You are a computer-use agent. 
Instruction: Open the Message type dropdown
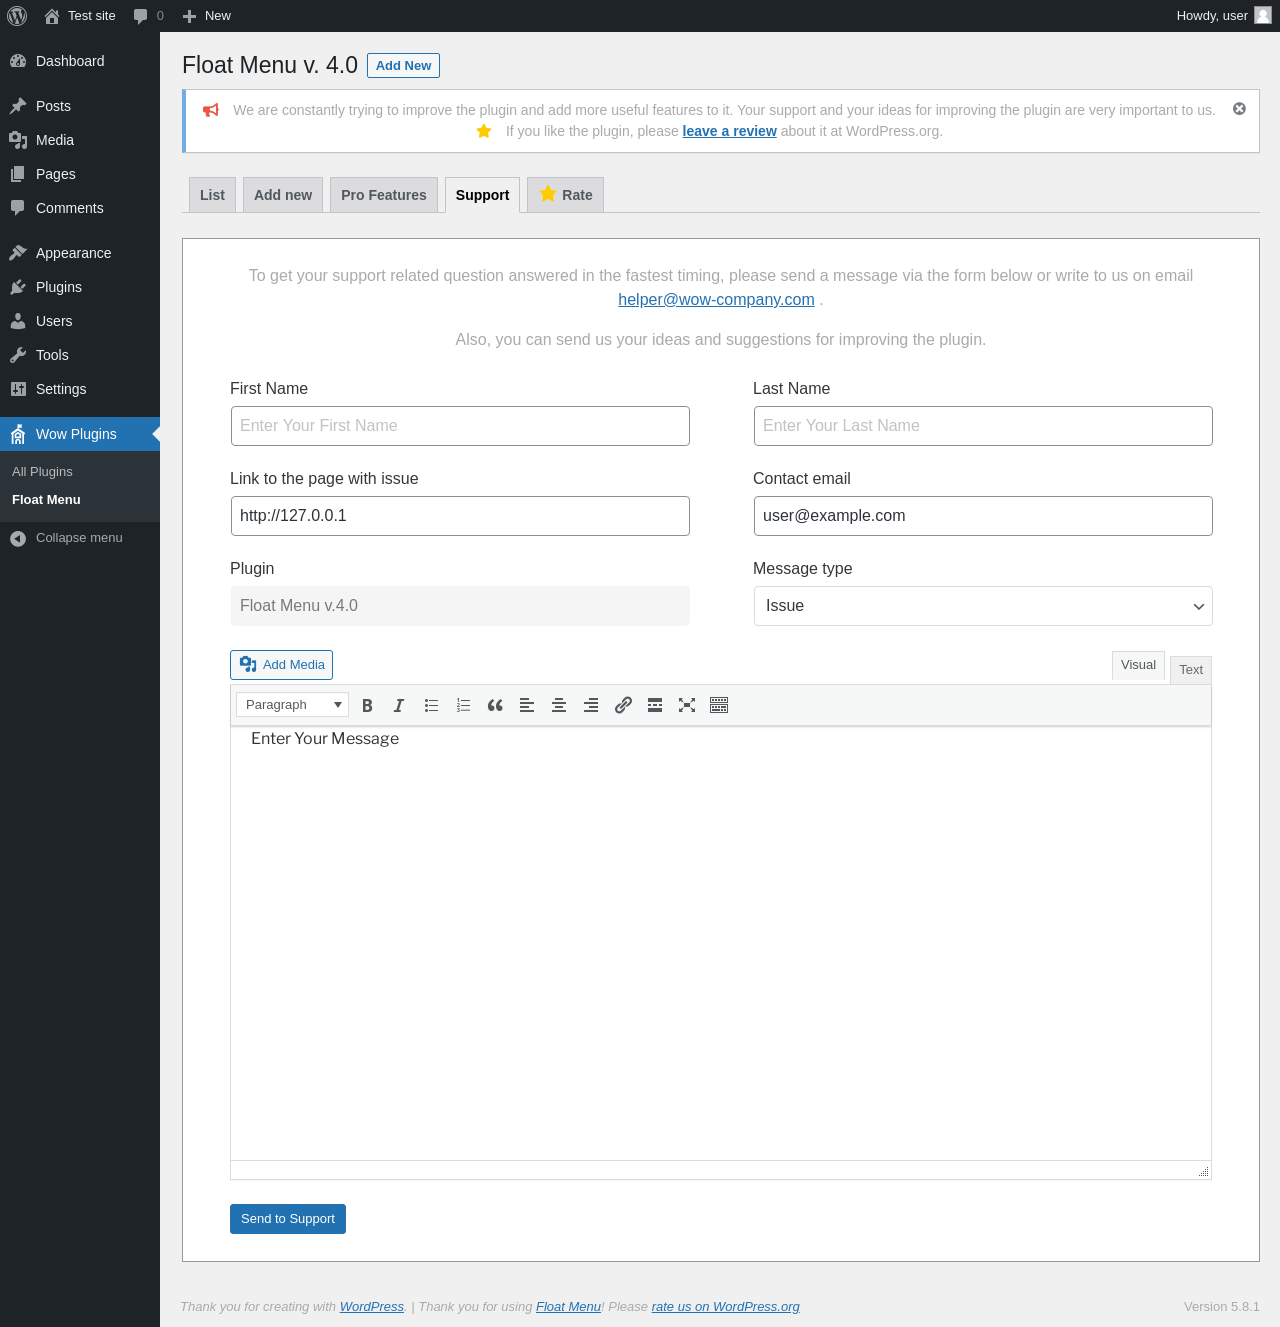pos(983,606)
